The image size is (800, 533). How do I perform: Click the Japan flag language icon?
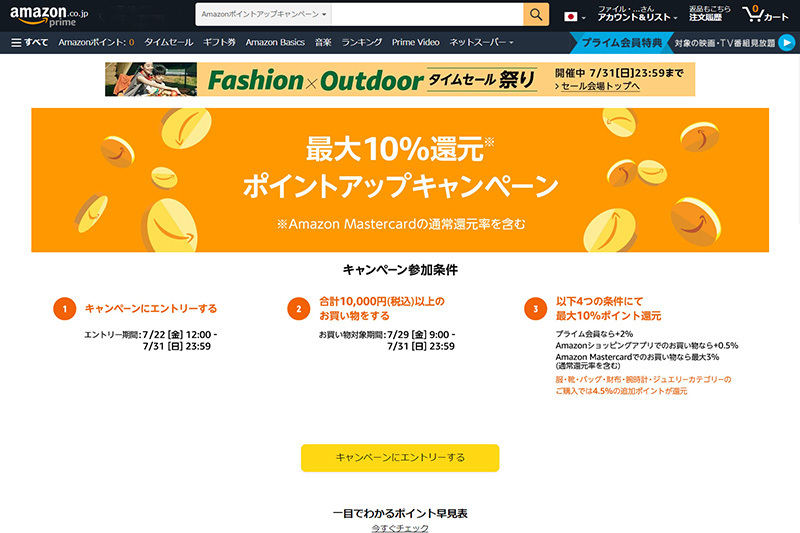(570, 17)
